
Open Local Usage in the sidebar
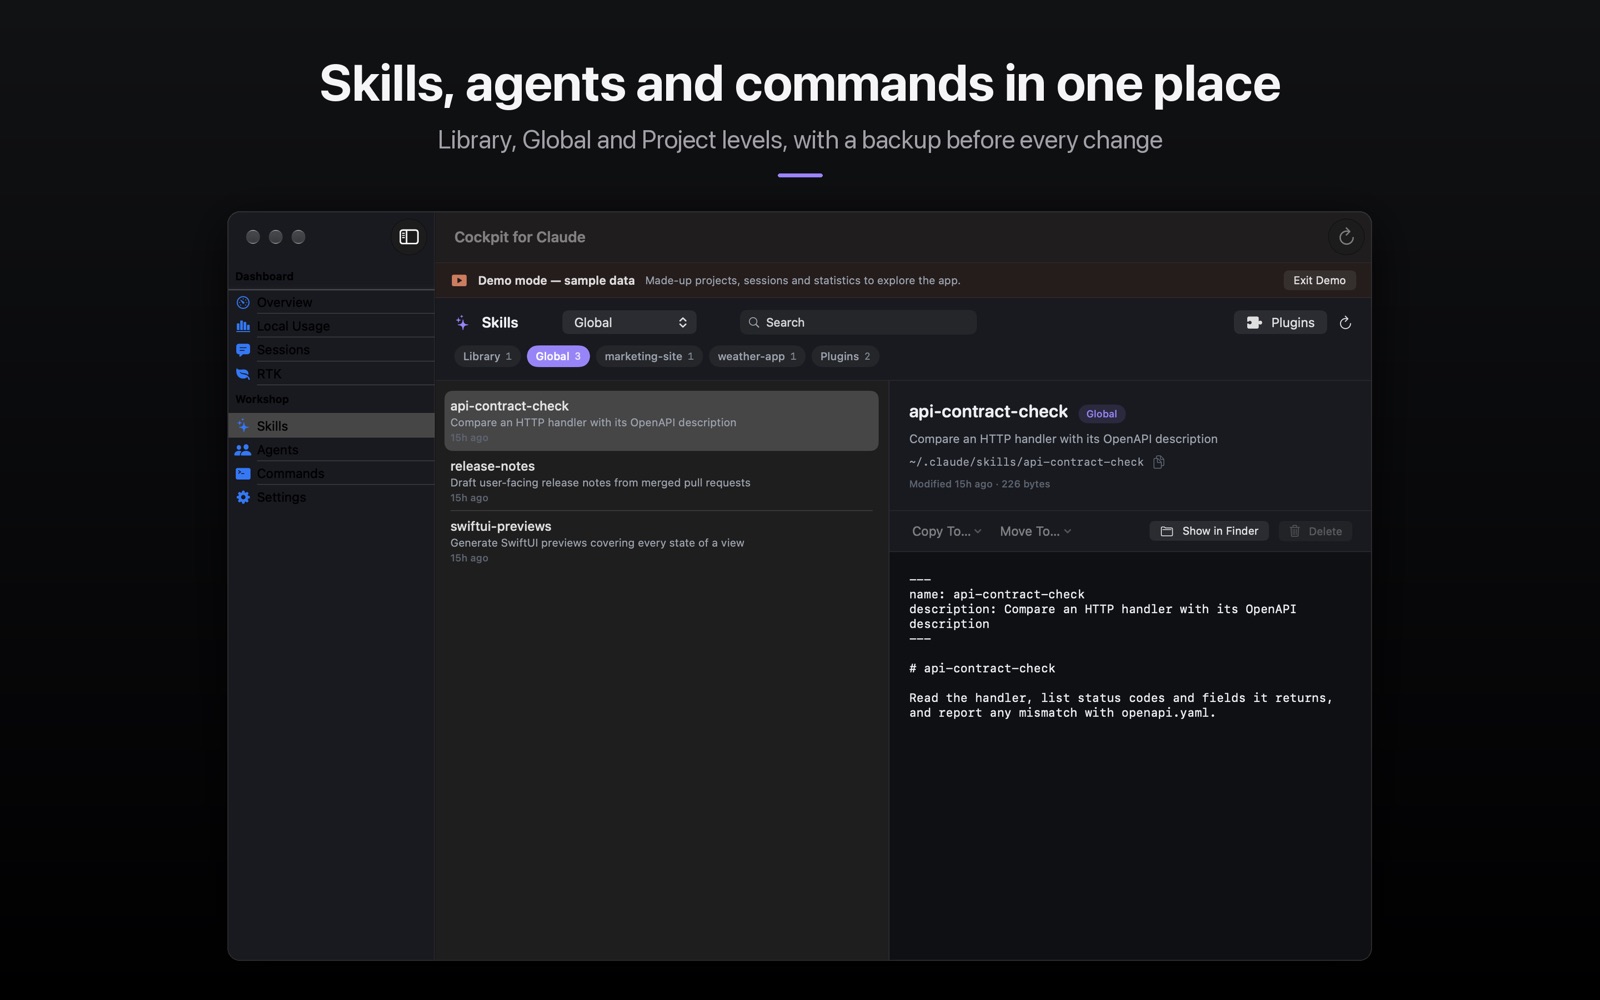click(331, 326)
